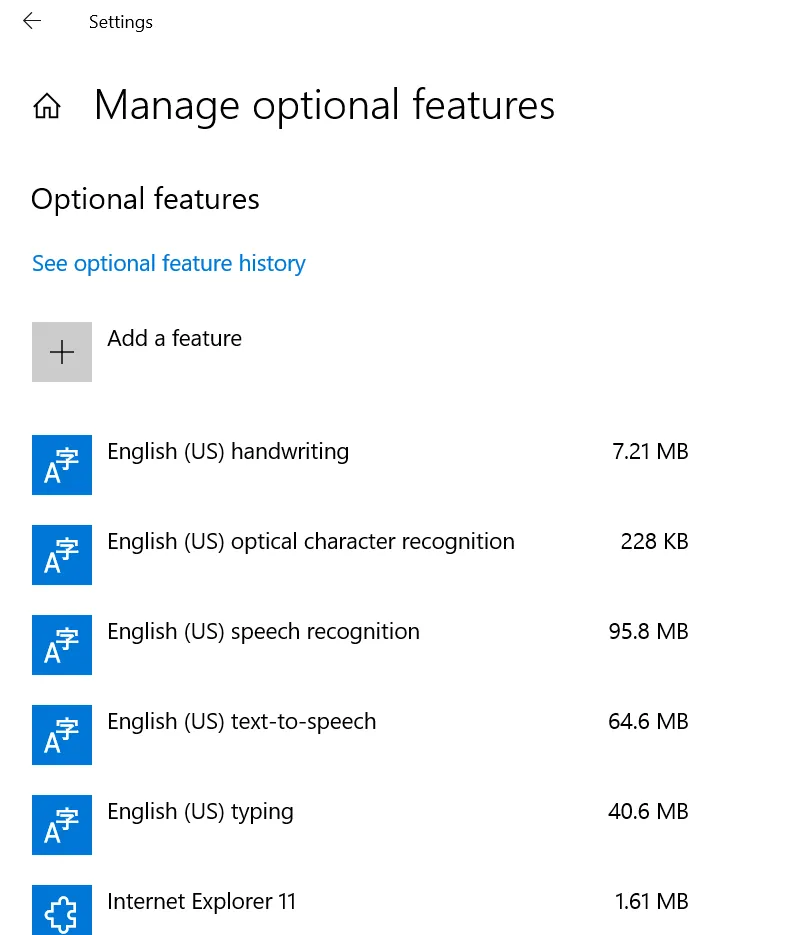Click the Manage optional features heading
Image resolution: width=790 pixels, height=935 pixels.
tap(324, 106)
